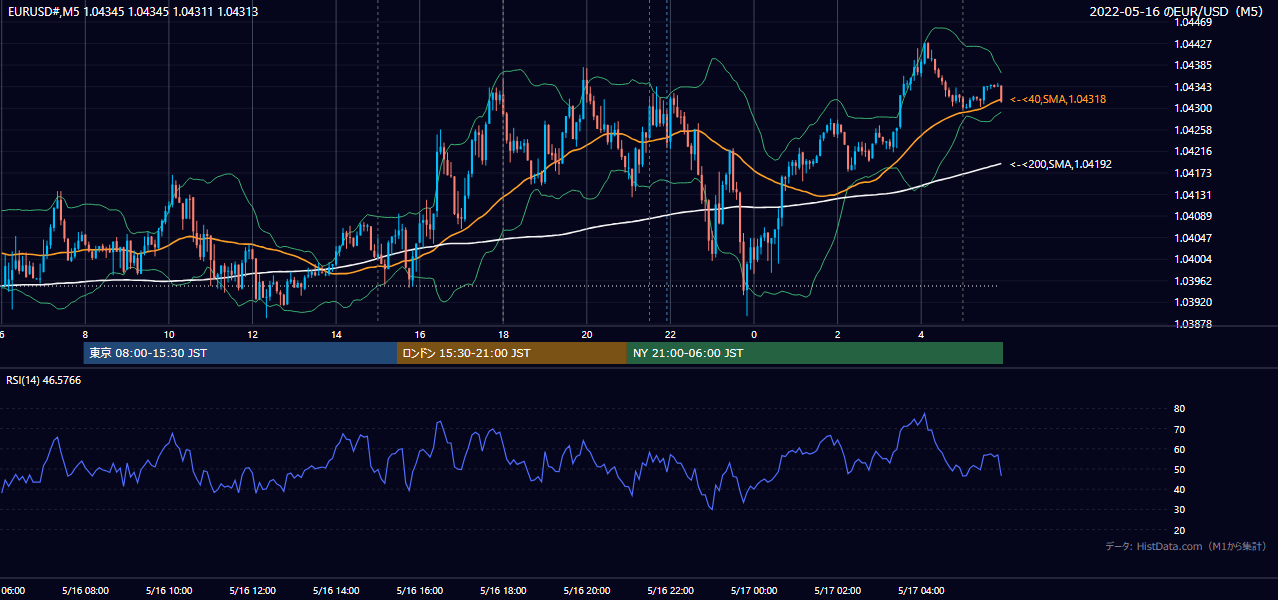
Task: Click price axis value 1.04469
Action: pos(1193,22)
